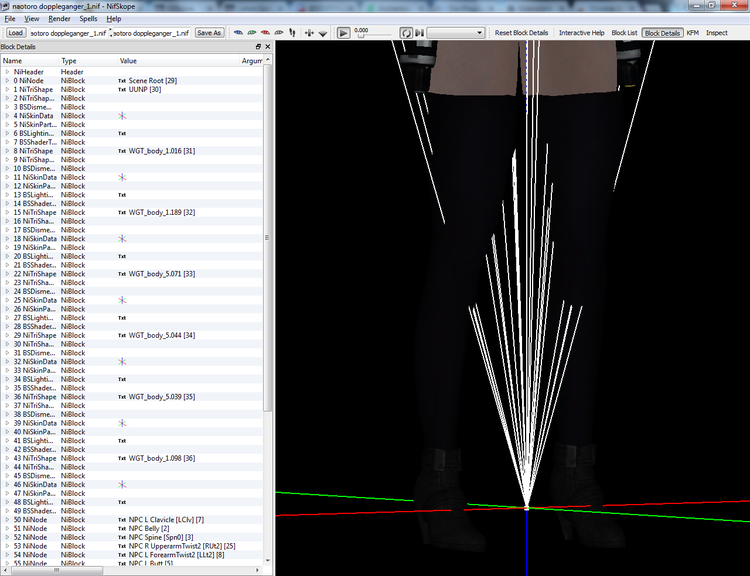Click the Name column header

pyautogui.click(x=30, y=61)
